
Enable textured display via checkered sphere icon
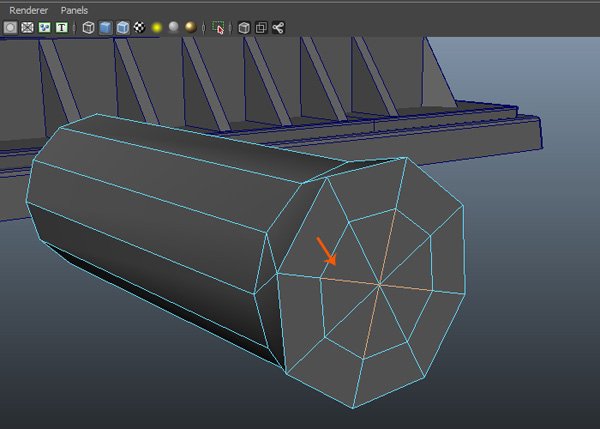pos(139,28)
